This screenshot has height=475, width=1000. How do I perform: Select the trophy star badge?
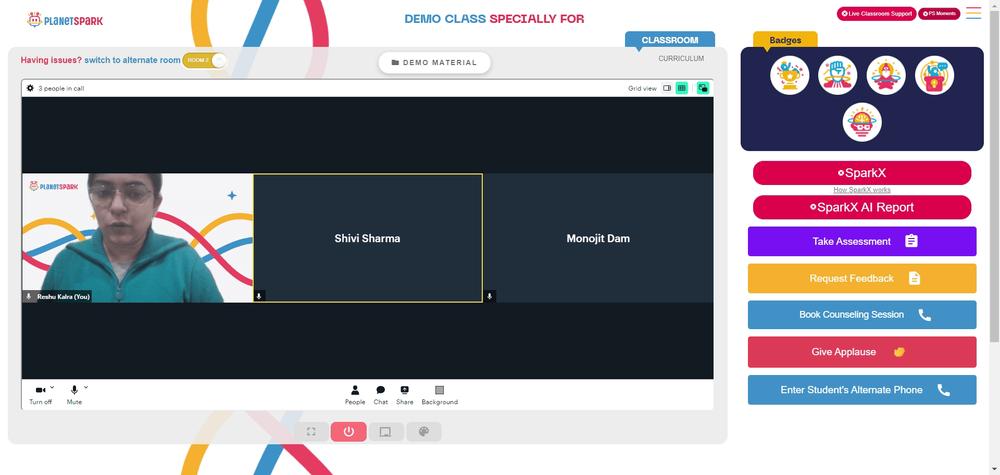tap(790, 75)
